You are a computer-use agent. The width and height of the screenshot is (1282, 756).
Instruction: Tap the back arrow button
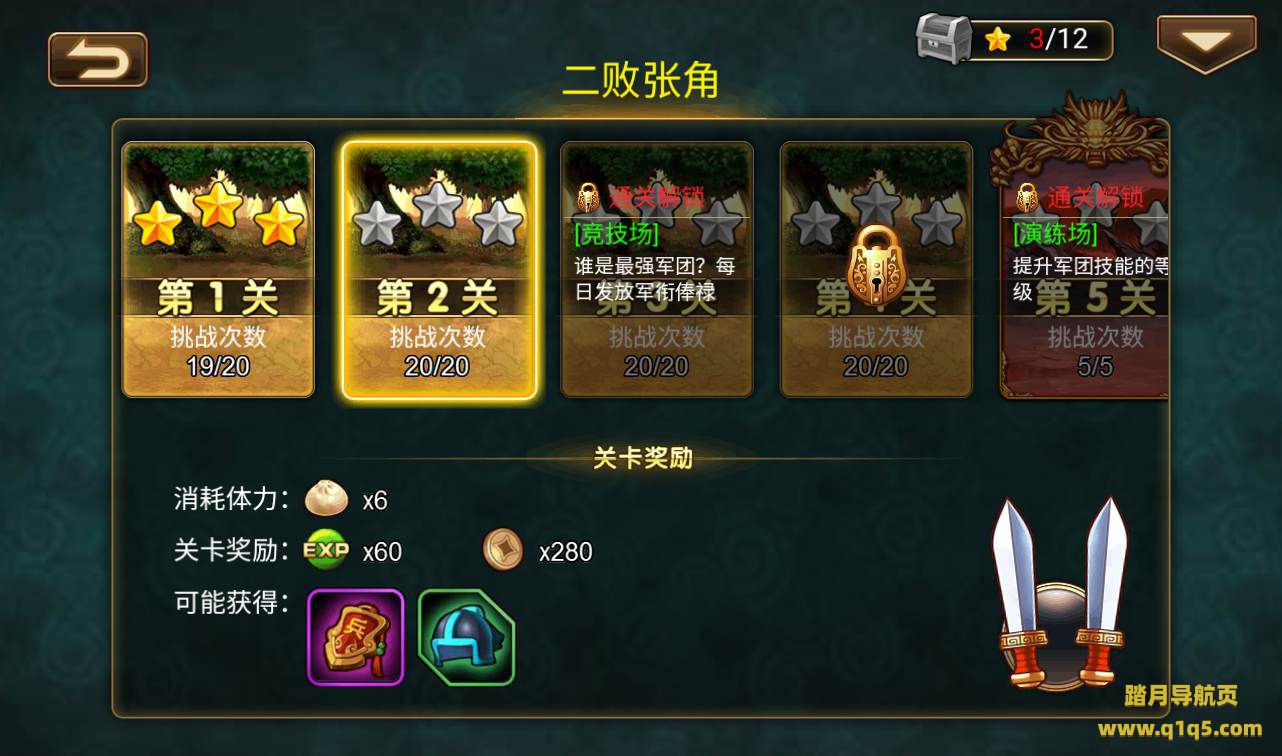[x=98, y=59]
